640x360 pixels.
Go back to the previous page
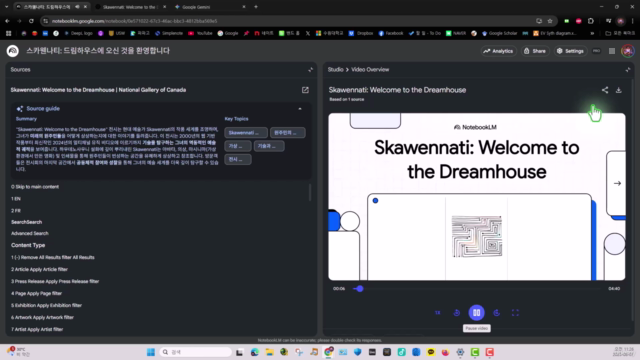coord(7,21)
